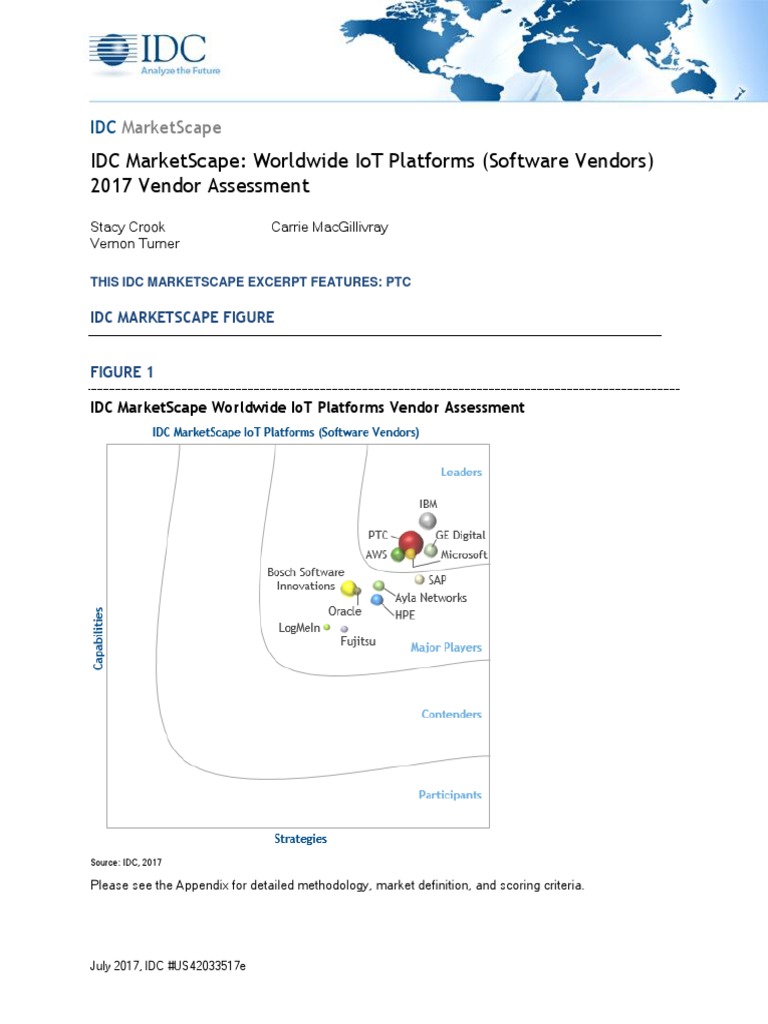The height and width of the screenshot is (1024, 768).
Task: Click the world map banner image
Action: pos(554,50)
